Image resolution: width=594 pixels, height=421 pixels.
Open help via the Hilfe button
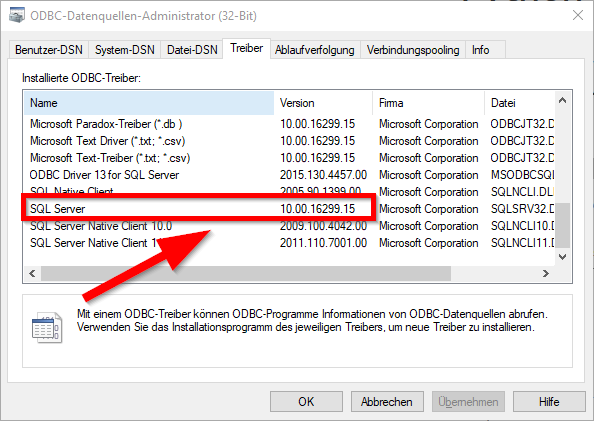pos(549,402)
